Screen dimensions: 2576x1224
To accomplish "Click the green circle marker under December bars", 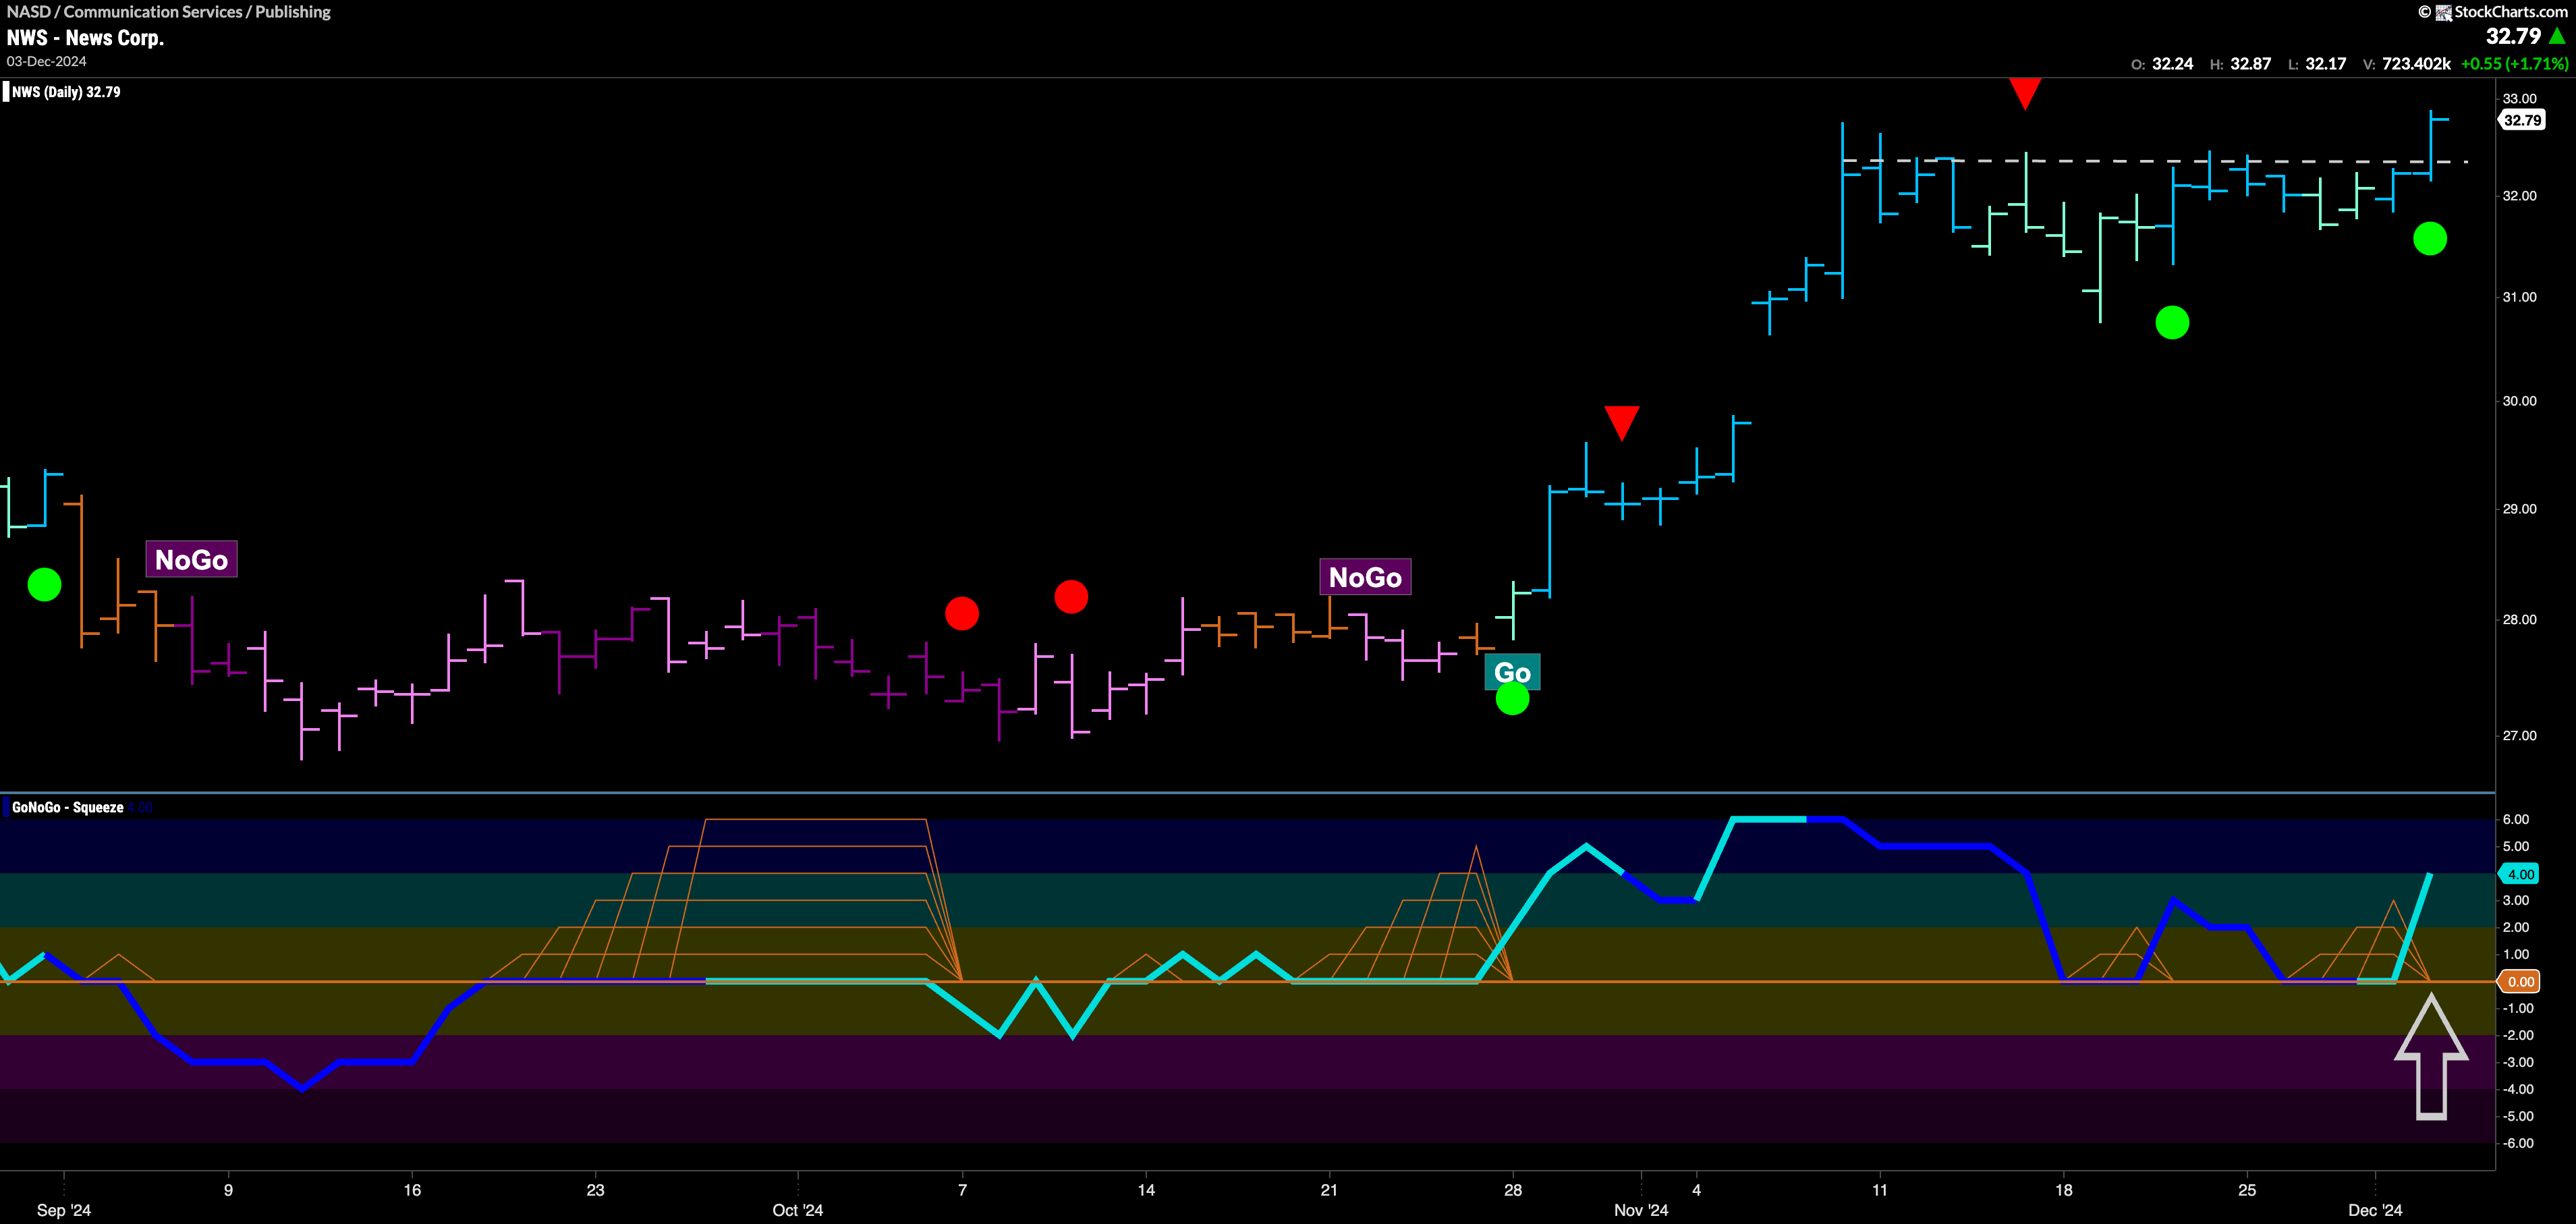I will pos(2430,238).
